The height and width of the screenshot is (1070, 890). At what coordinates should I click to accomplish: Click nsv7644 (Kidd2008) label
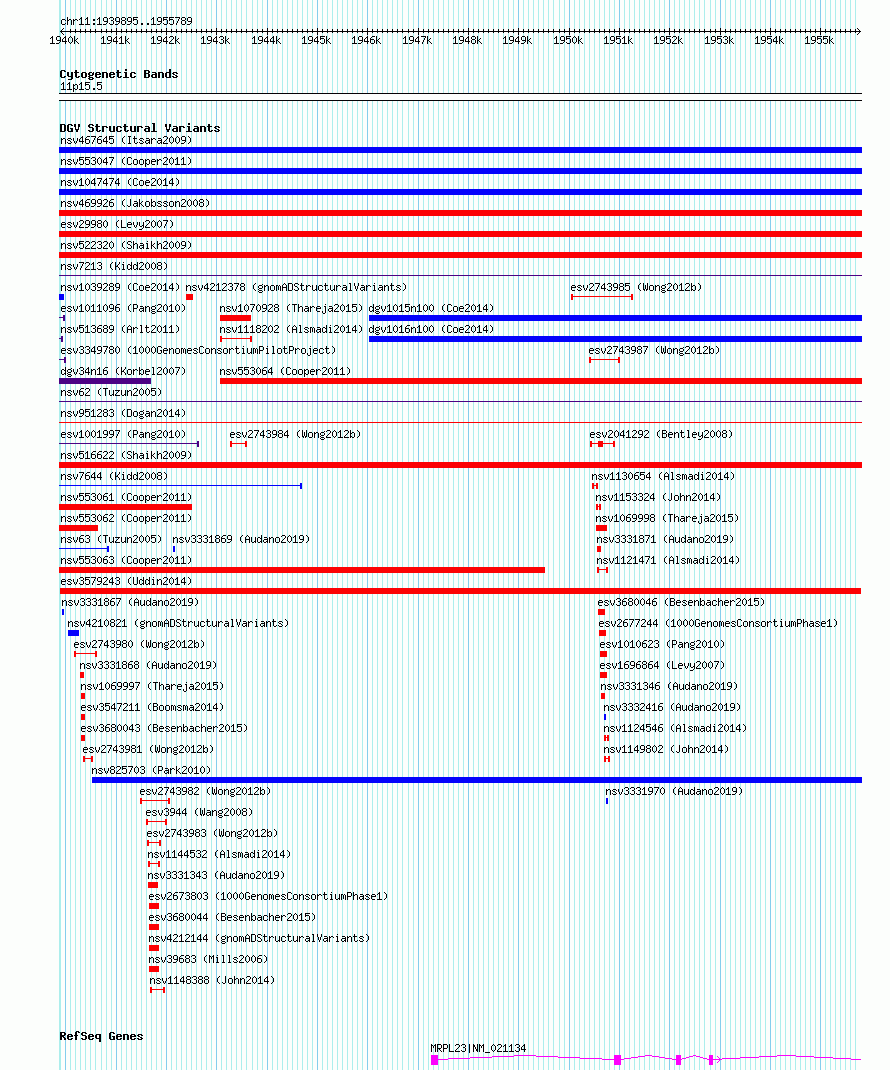tap(113, 476)
